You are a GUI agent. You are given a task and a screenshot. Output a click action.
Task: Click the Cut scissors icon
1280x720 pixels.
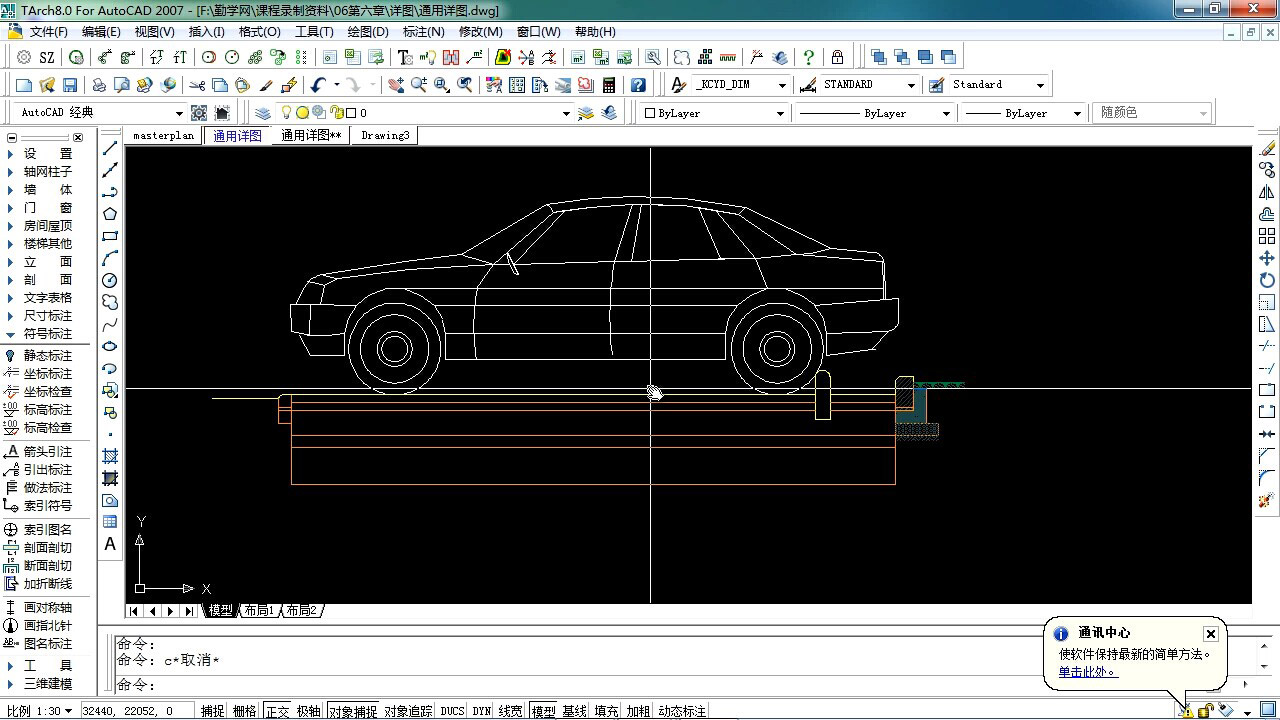click(x=197, y=85)
